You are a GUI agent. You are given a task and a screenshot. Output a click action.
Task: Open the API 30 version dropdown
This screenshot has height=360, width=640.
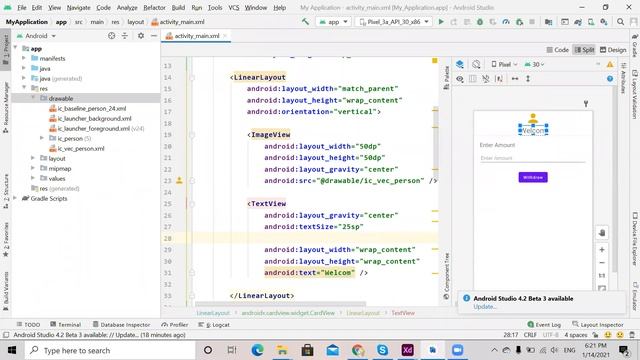click(534, 64)
